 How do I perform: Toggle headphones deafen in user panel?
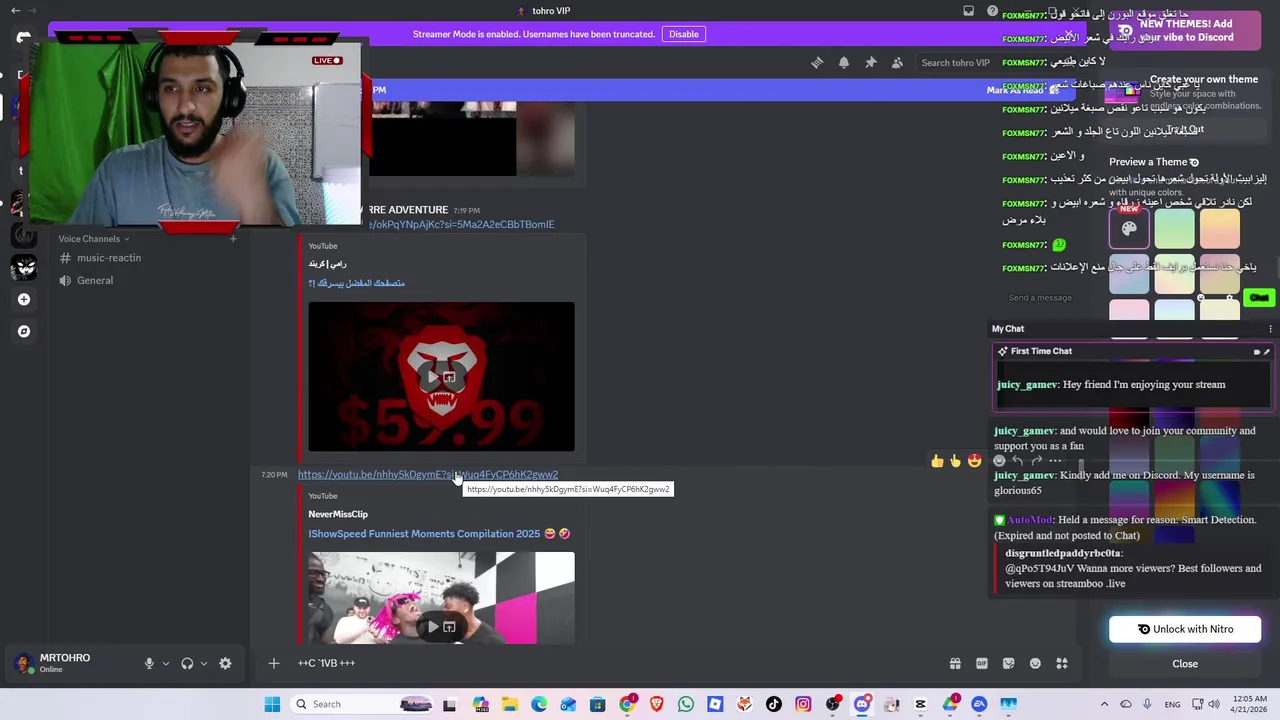187,663
